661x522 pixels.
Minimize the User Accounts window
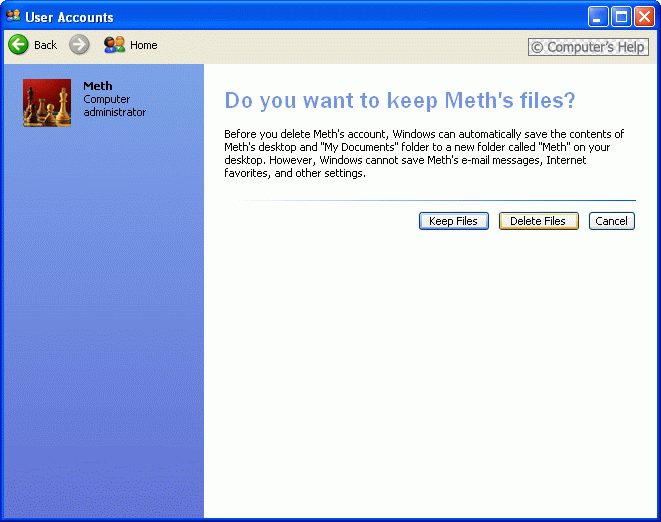(598, 17)
